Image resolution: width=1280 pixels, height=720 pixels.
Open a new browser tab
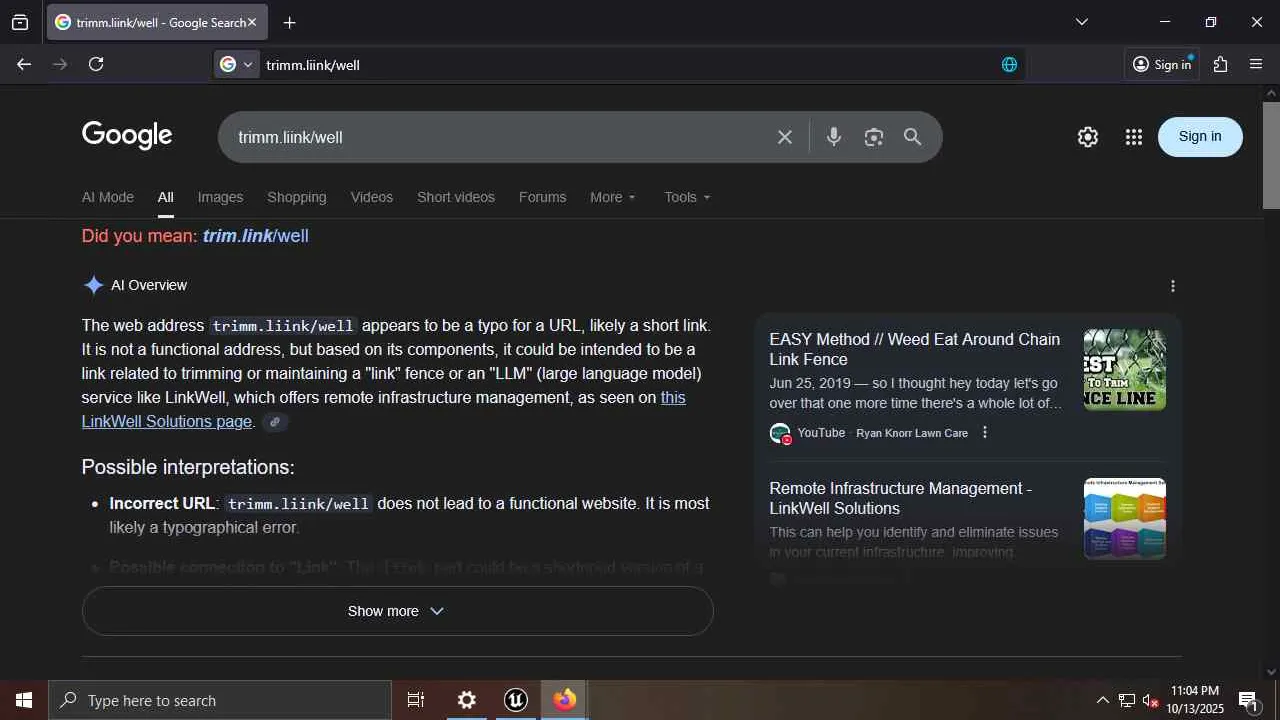(x=289, y=22)
